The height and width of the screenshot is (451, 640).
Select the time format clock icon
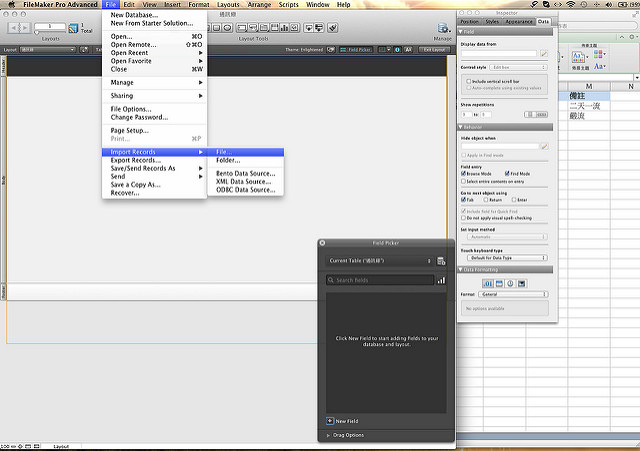click(510, 283)
